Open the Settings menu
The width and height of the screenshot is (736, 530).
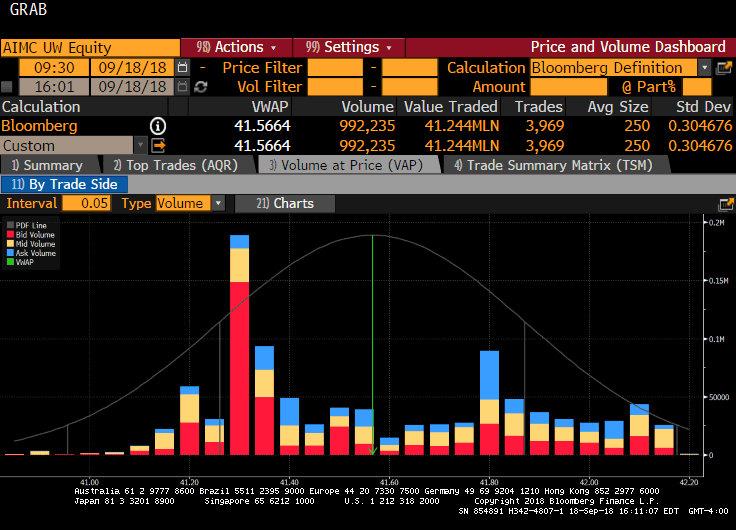pos(348,47)
